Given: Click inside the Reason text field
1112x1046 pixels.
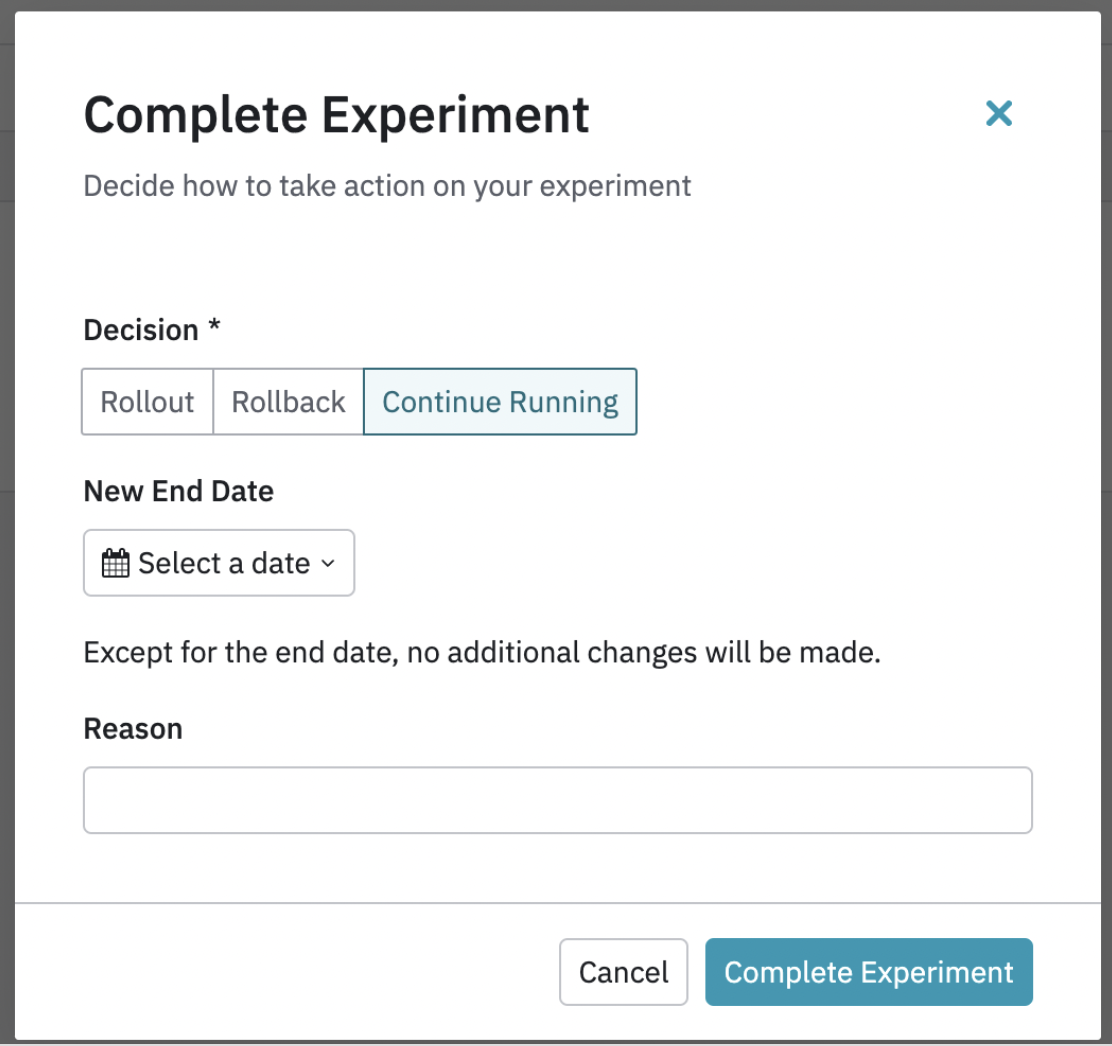Looking at the screenshot, I should pos(557,800).
